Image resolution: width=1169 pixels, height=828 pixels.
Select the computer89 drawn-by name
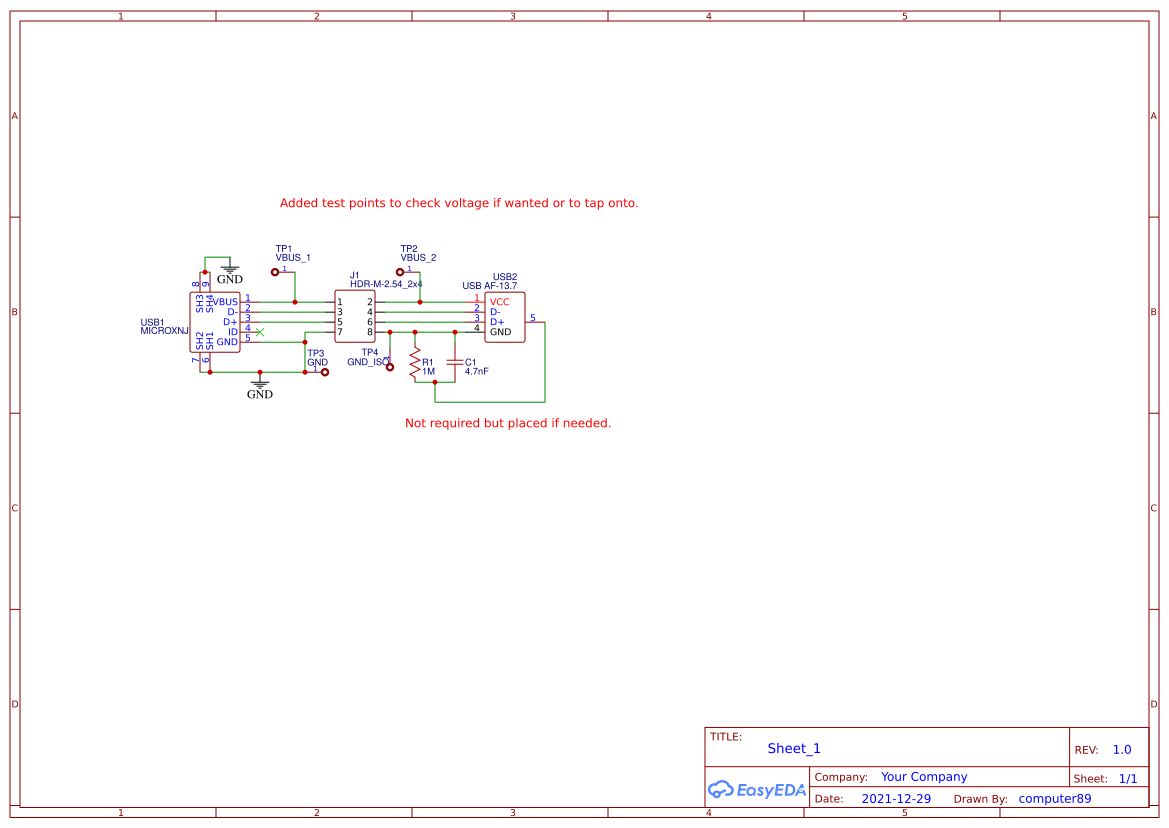pos(1053,798)
